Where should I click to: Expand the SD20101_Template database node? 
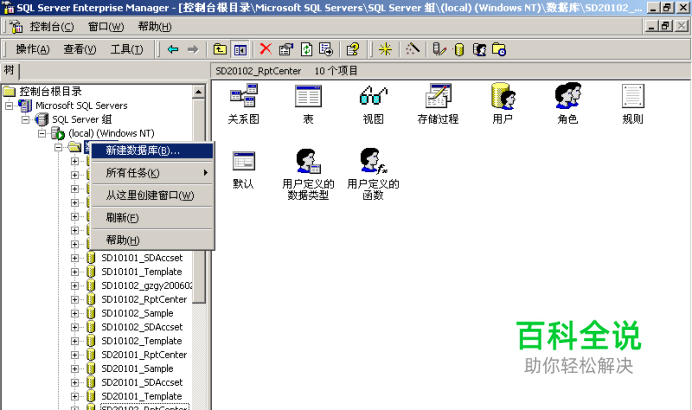[x=75, y=396]
